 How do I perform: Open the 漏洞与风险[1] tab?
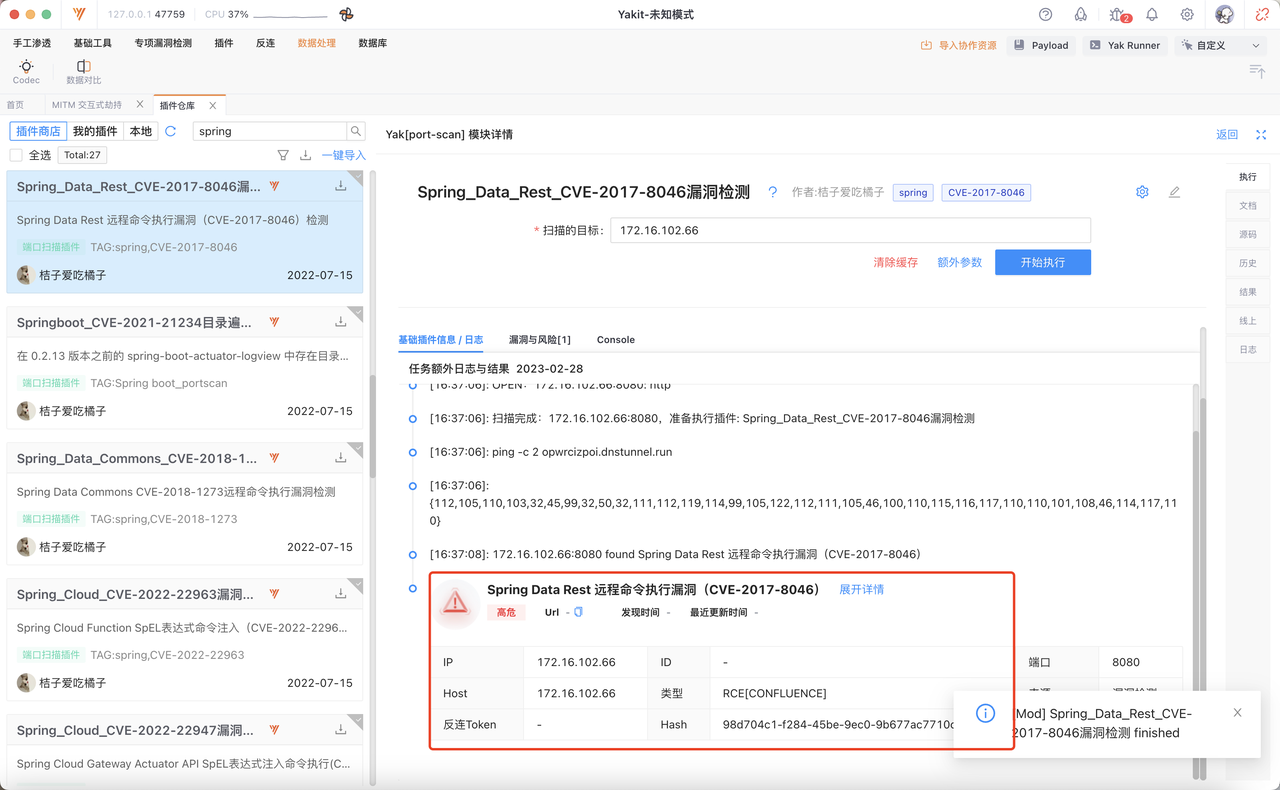tap(539, 340)
